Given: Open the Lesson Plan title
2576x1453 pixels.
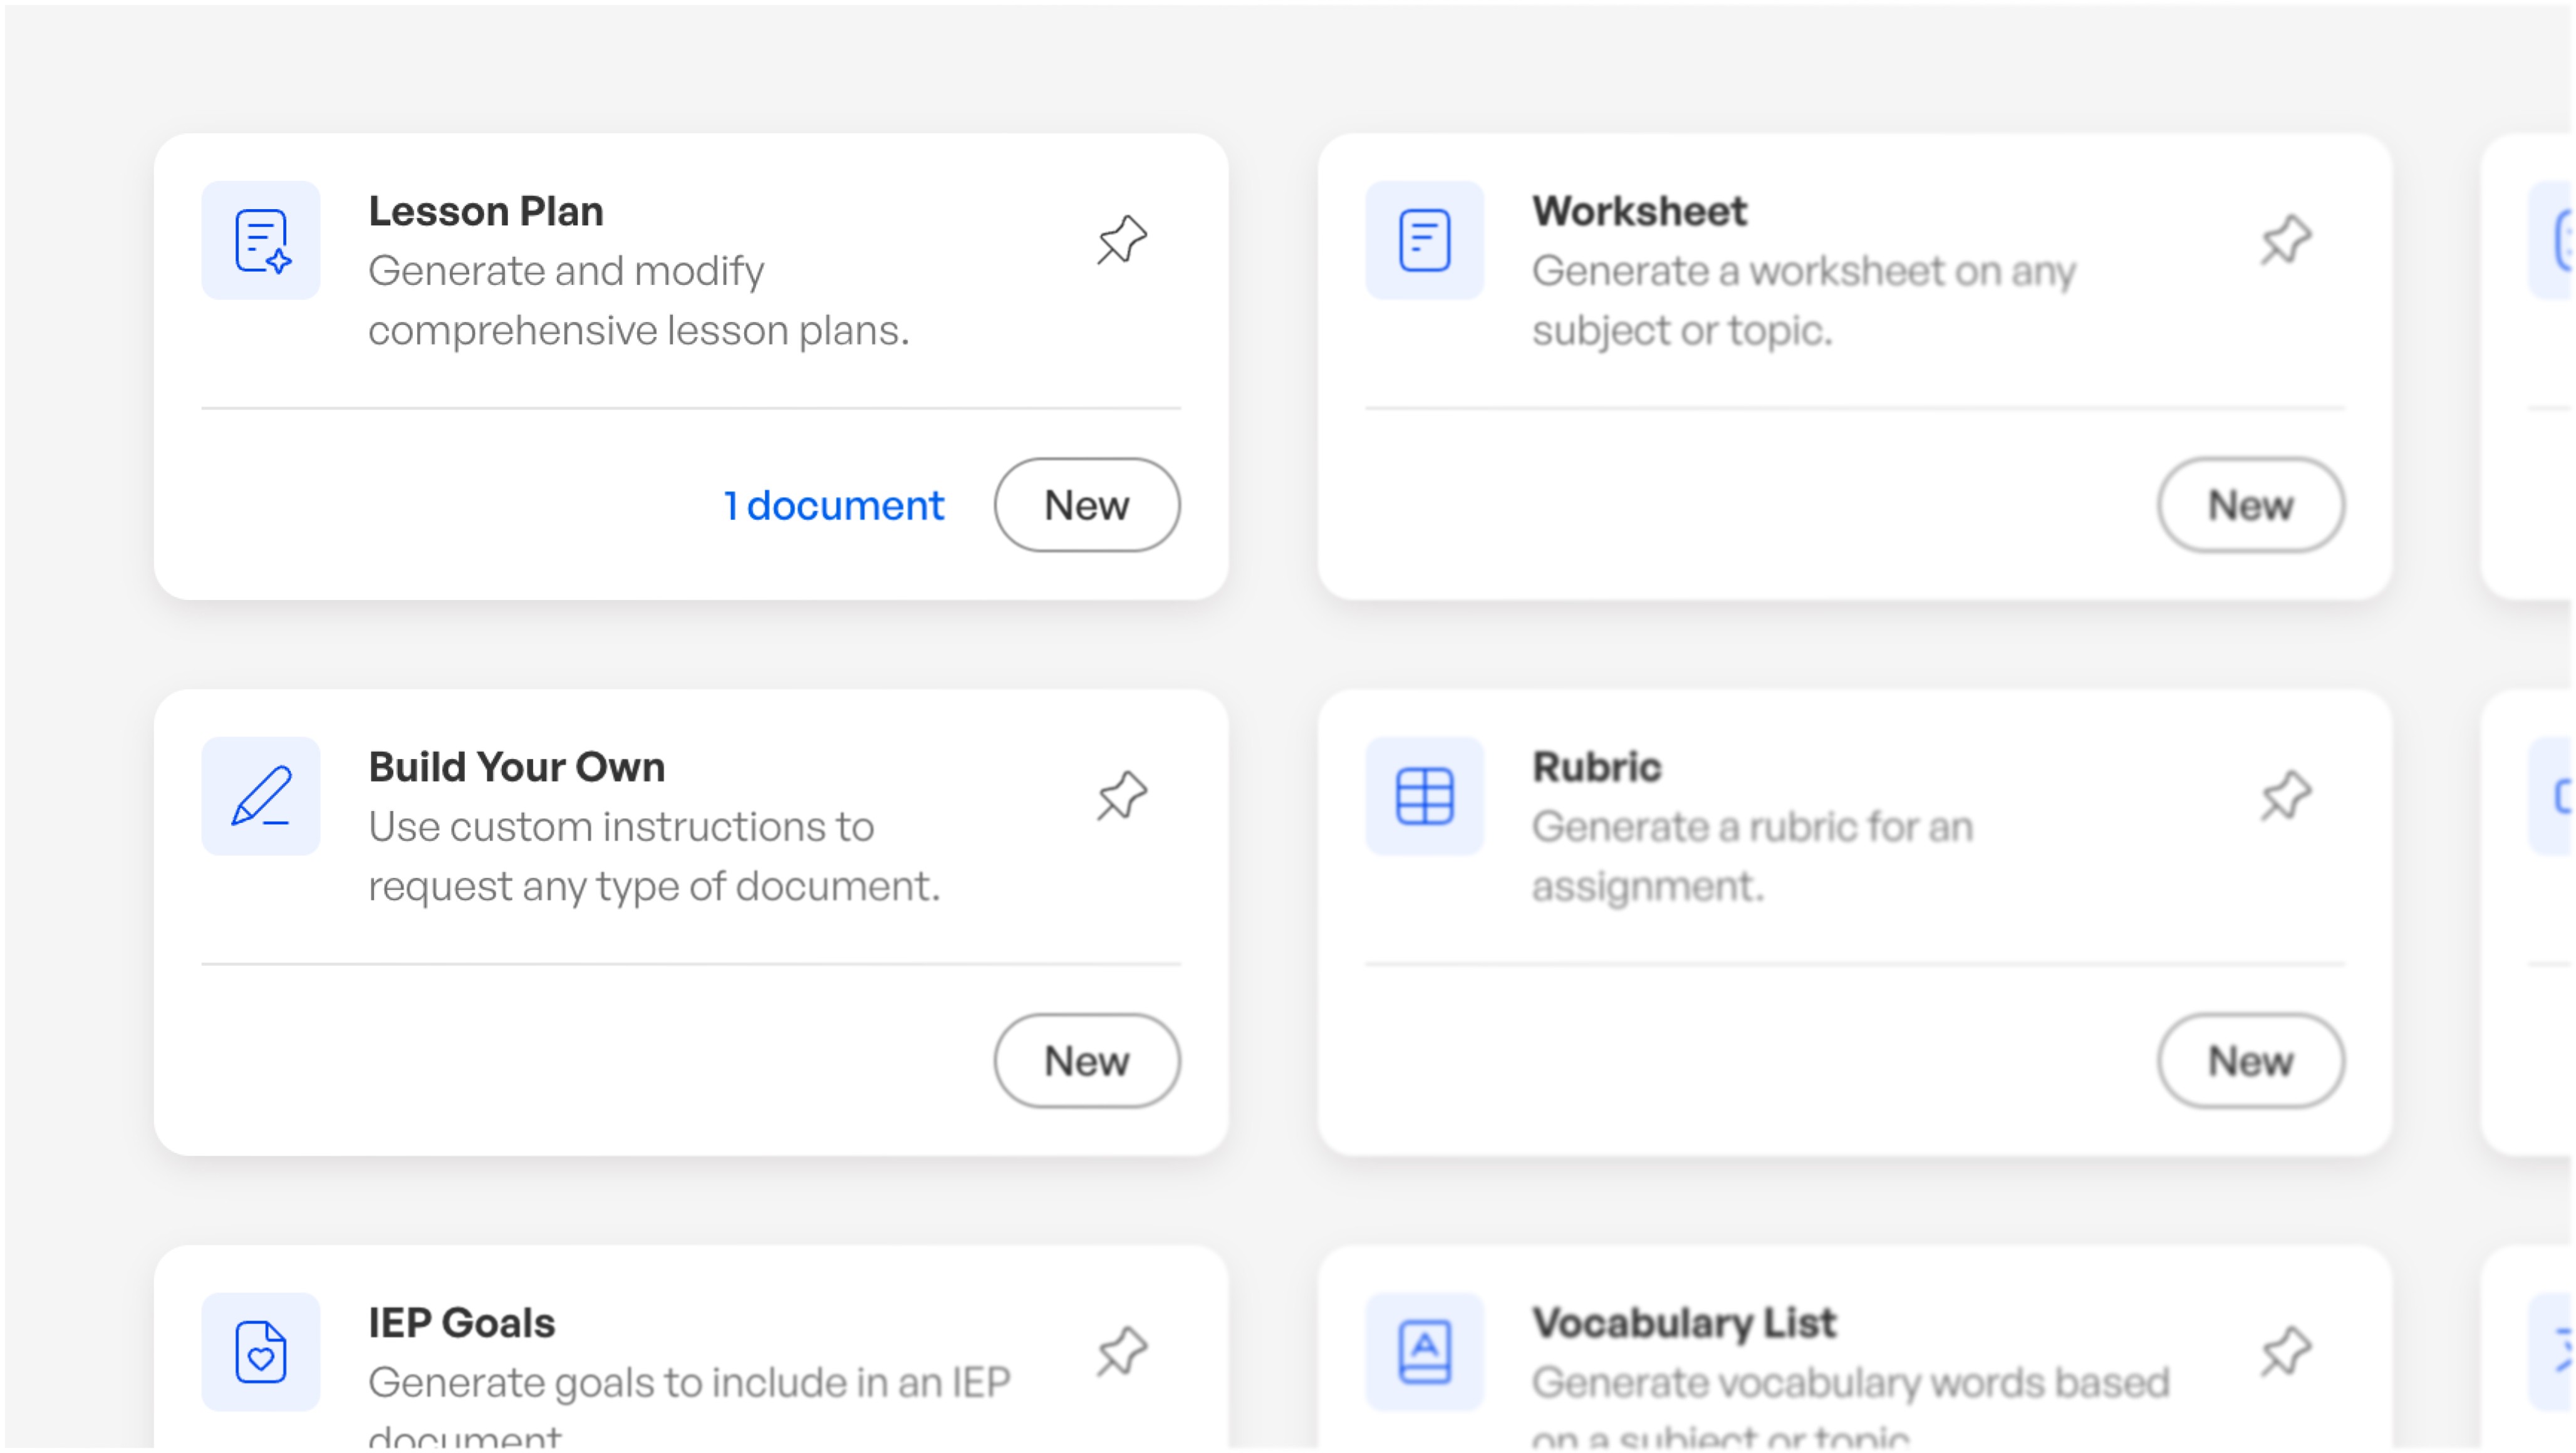Looking at the screenshot, I should [486, 211].
